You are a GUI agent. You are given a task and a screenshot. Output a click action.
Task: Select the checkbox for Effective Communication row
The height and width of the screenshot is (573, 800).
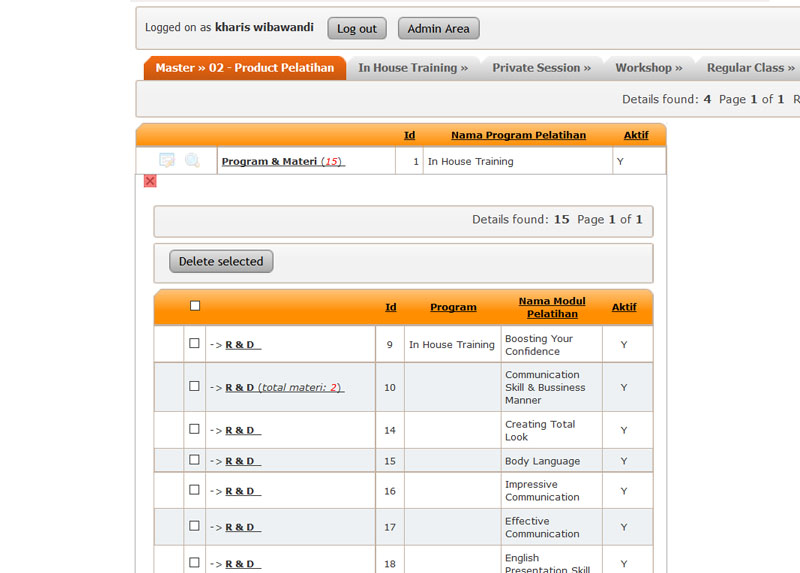pyautogui.click(x=195, y=526)
